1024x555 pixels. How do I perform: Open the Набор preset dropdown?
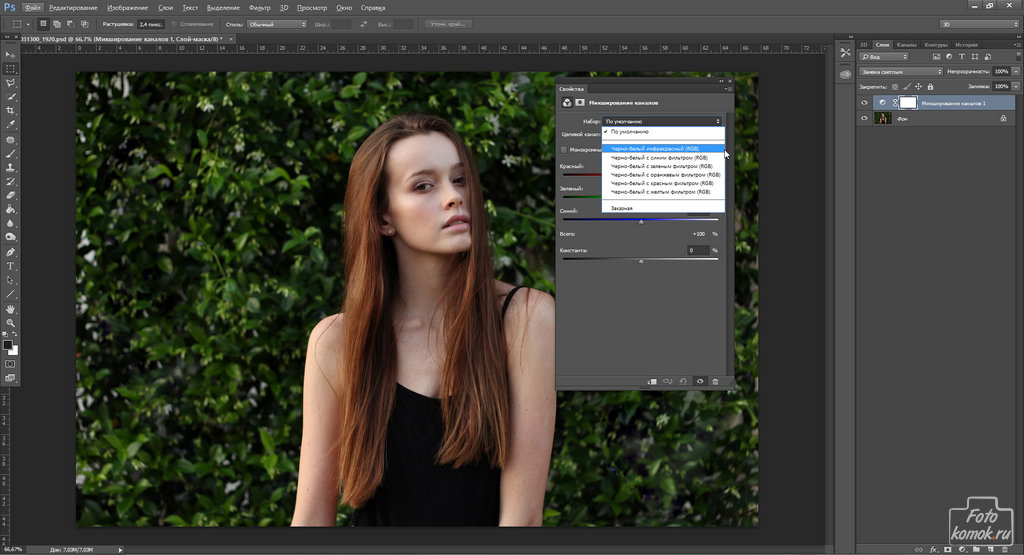coord(662,121)
